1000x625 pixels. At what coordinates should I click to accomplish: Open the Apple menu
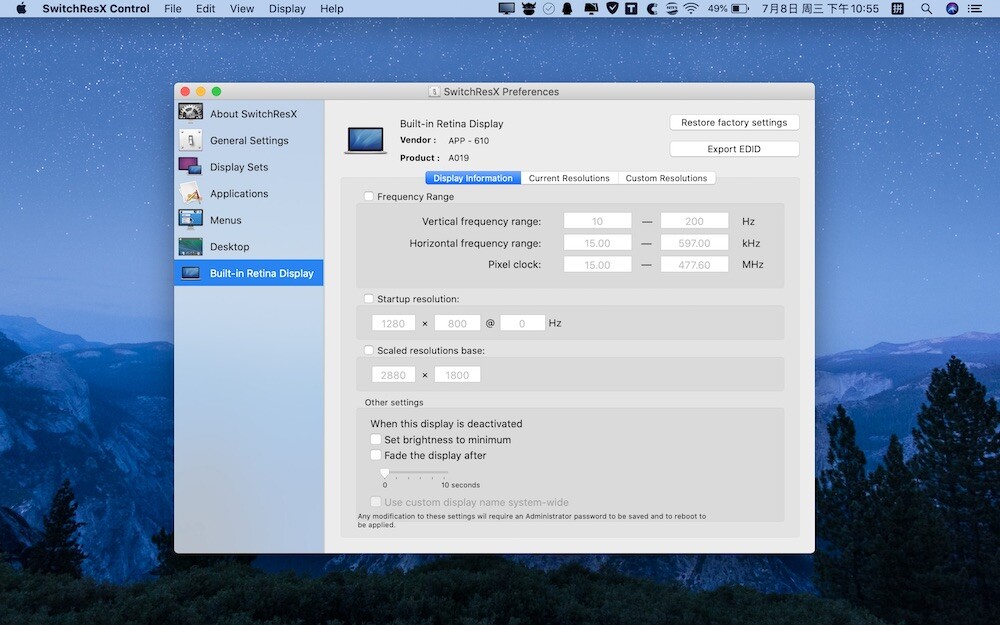20,8
